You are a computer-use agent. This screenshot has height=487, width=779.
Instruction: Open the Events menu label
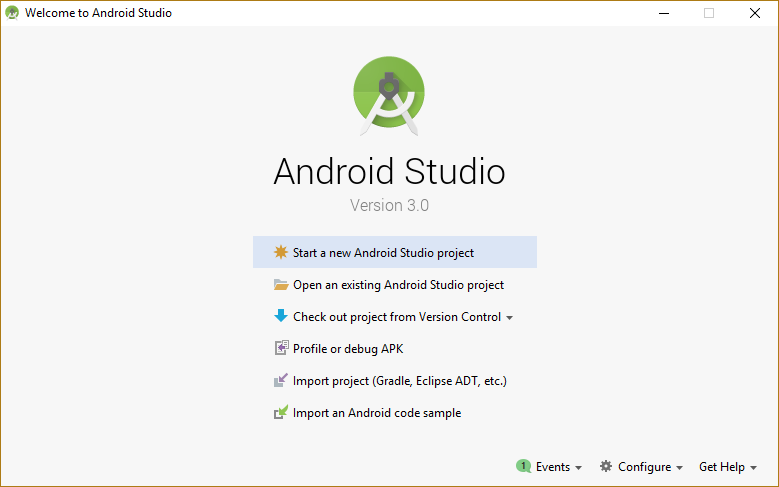pos(552,467)
